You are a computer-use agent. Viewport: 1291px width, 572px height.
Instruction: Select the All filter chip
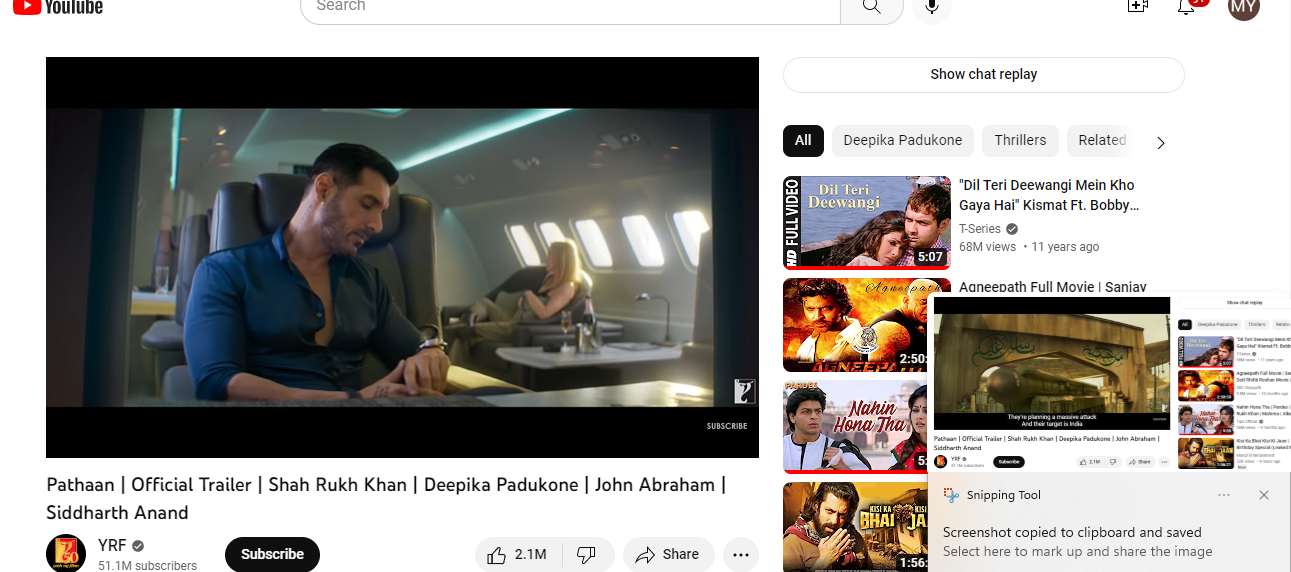click(x=803, y=140)
